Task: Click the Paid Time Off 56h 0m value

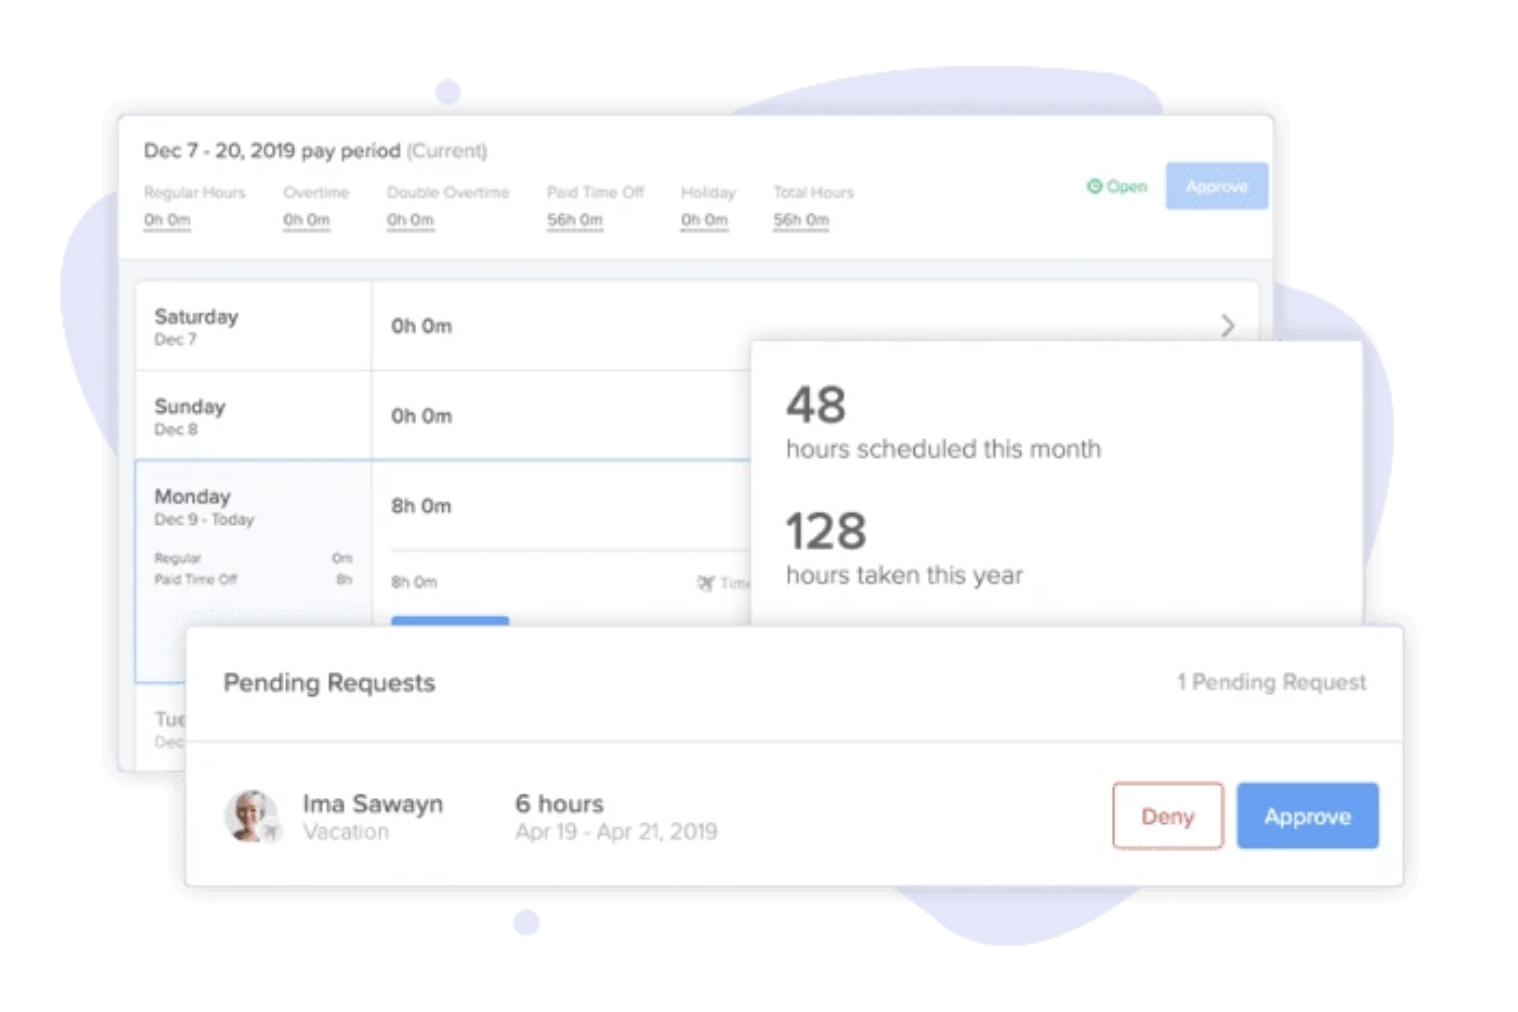Action: 574,220
